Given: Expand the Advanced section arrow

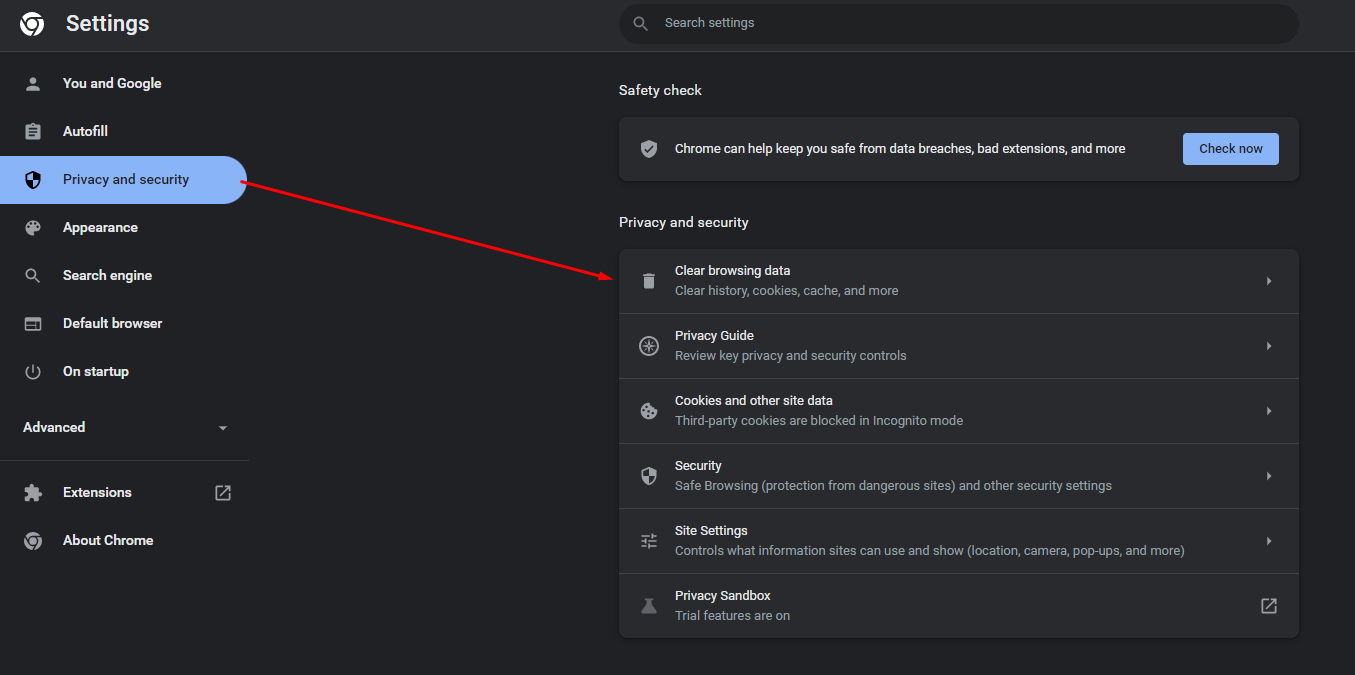Looking at the screenshot, I should [223, 428].
